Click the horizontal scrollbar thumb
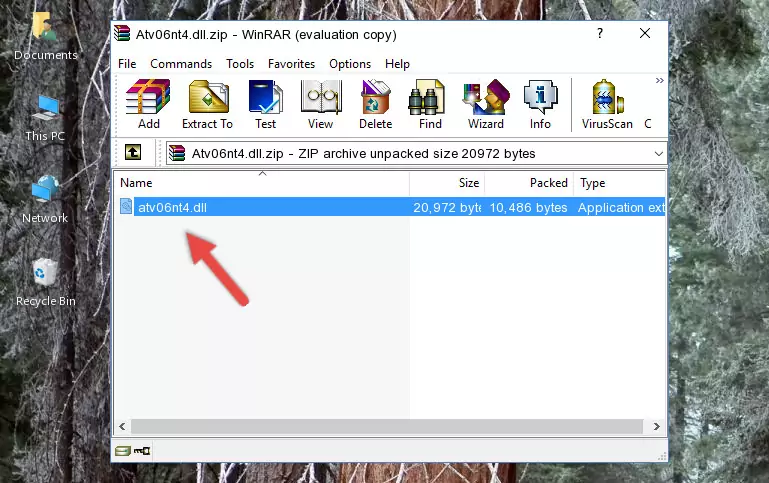This screenshot has height=483, width=769. (x=387, y=427)
